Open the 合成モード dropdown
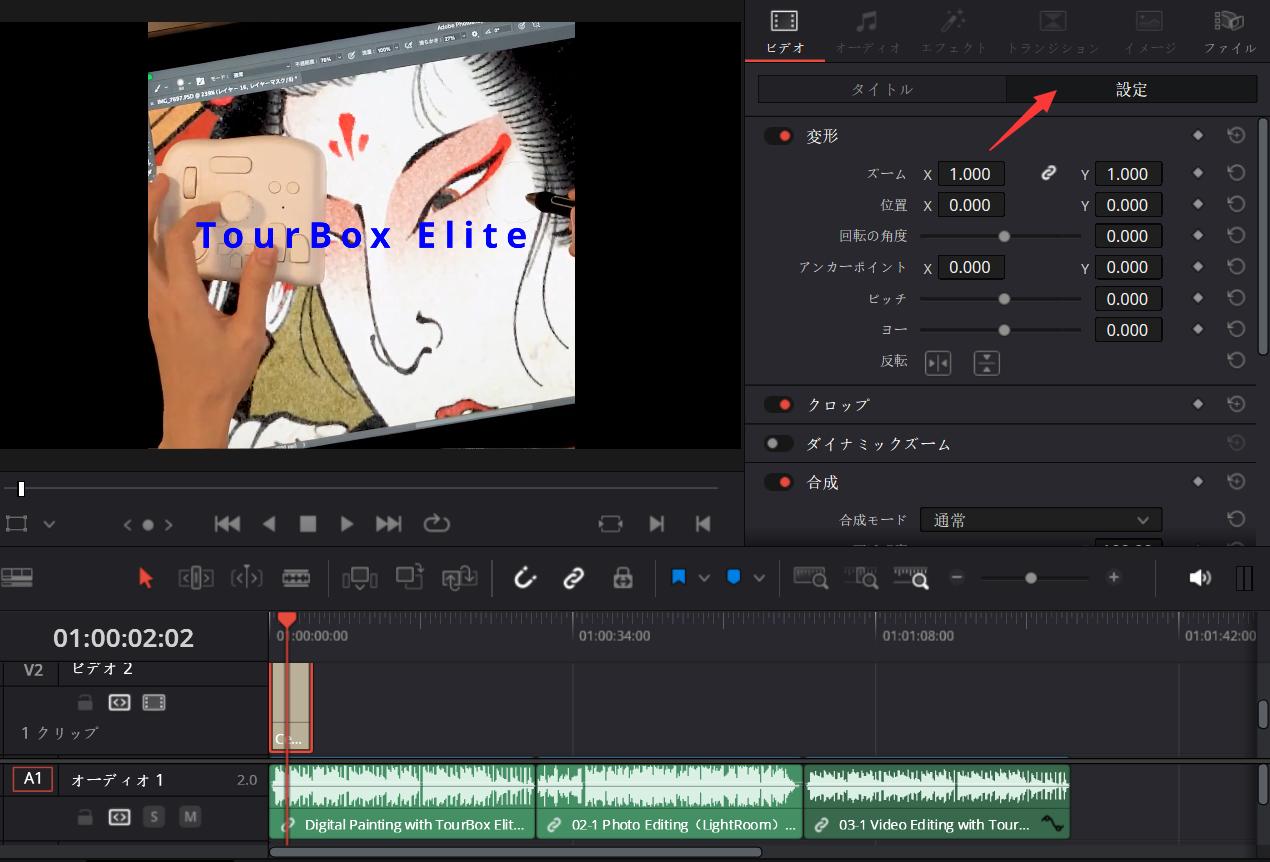Screen dimensions: 1270x862 (1041, 520)
